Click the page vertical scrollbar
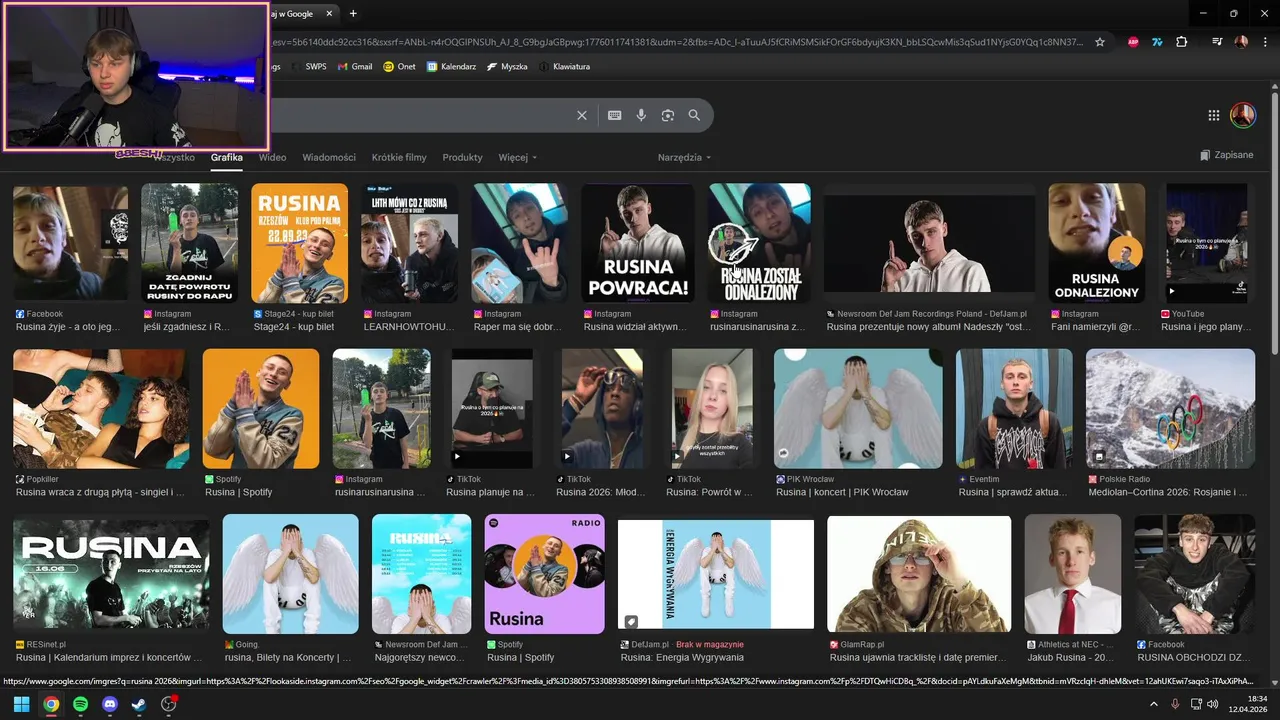 pos(1274,225)
